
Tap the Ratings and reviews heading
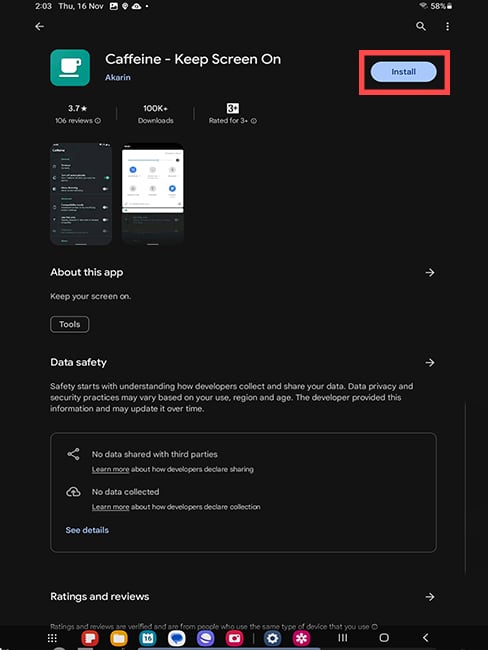(x=100, y=597)
